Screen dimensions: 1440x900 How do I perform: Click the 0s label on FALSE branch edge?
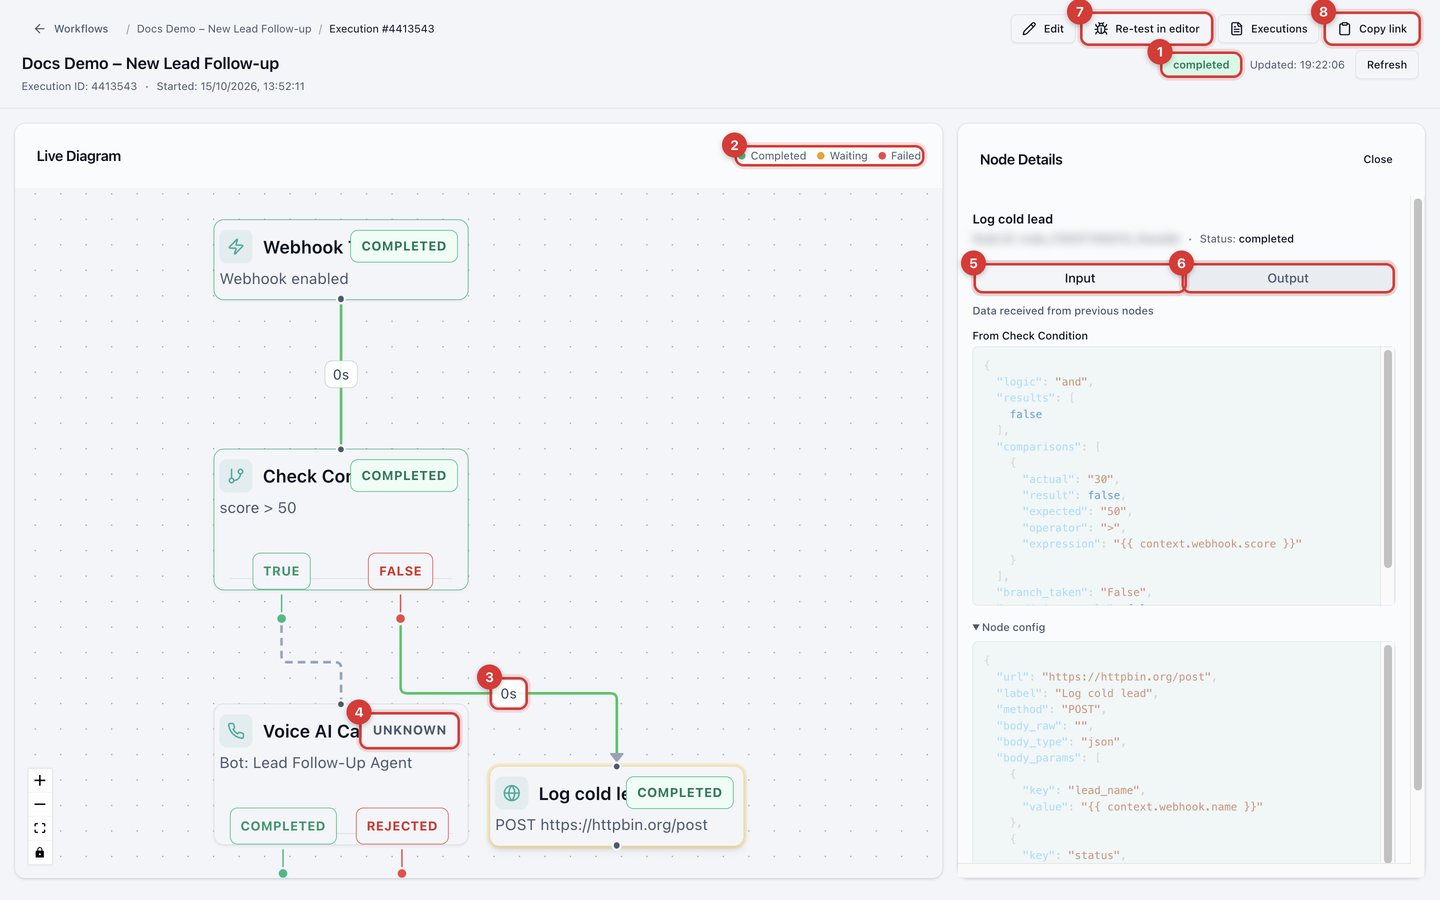(509, 694)
